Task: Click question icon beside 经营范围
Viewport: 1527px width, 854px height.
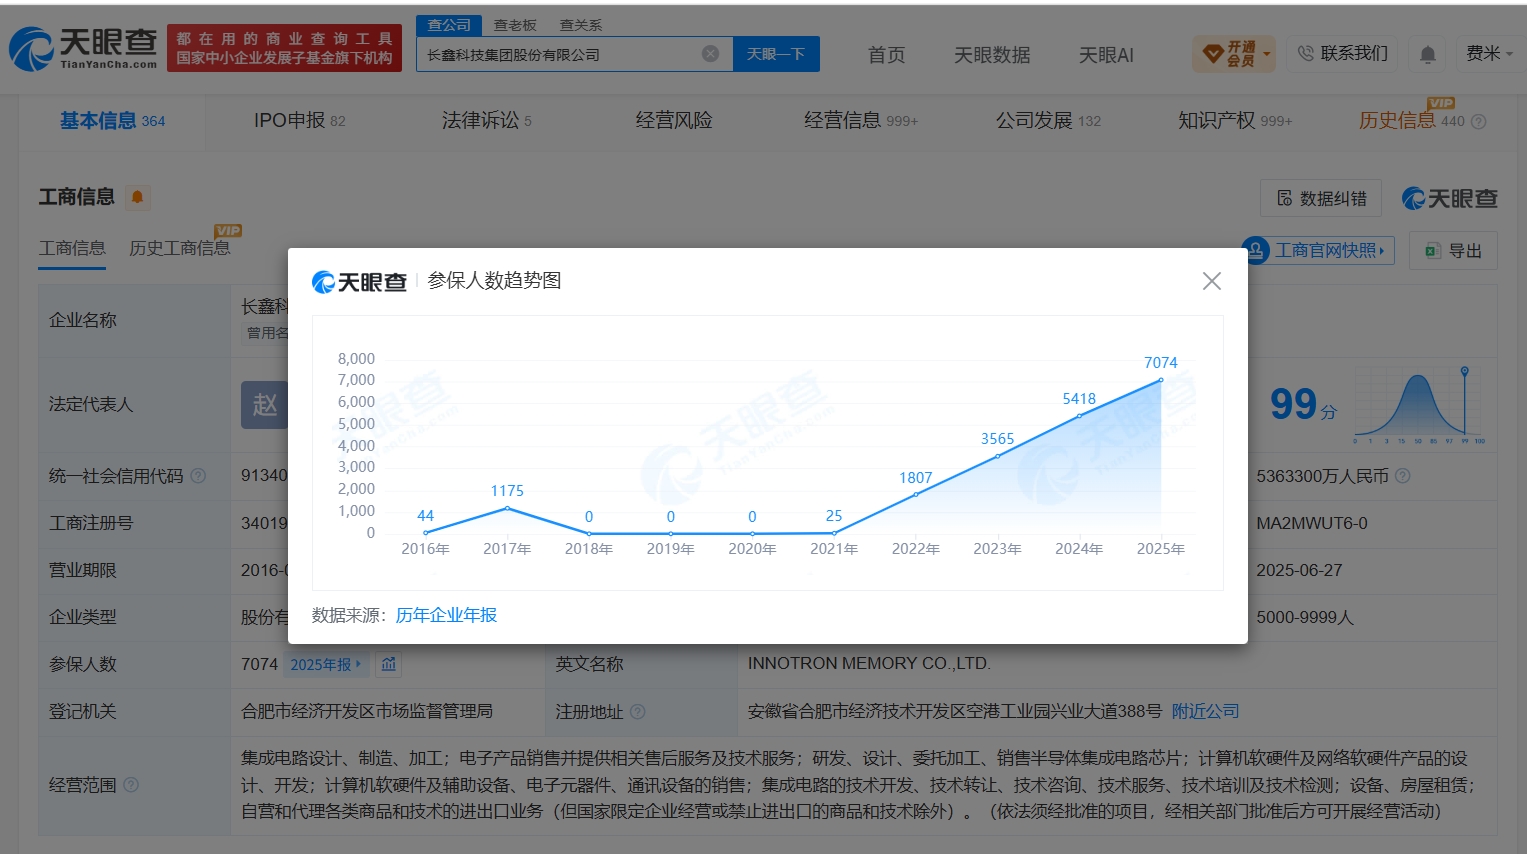Action: (131, 785)
